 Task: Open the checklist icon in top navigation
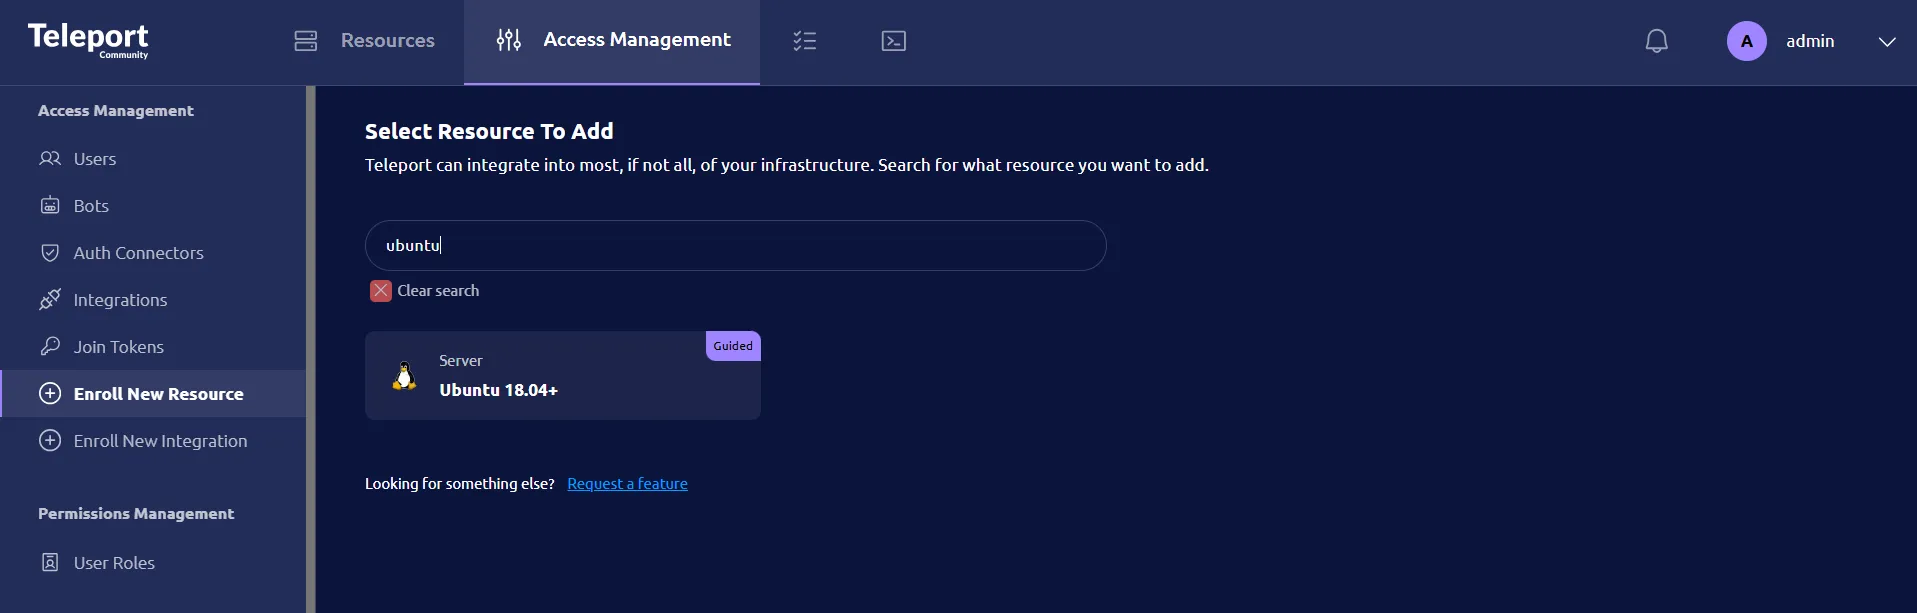pyautogui.click(x=805, y=41)
